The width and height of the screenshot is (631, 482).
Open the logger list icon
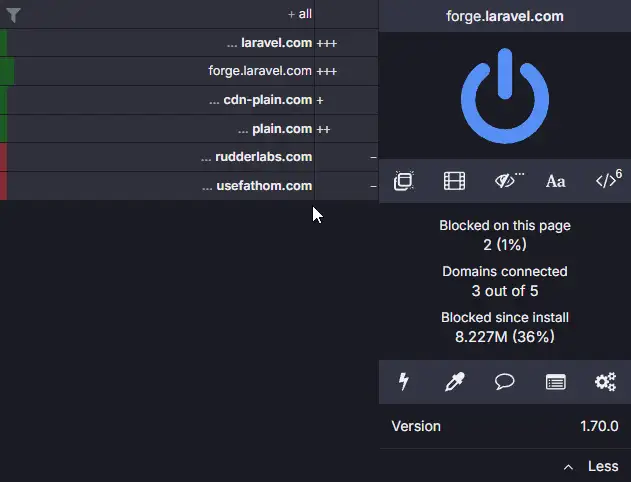click(x=556, y=382)
